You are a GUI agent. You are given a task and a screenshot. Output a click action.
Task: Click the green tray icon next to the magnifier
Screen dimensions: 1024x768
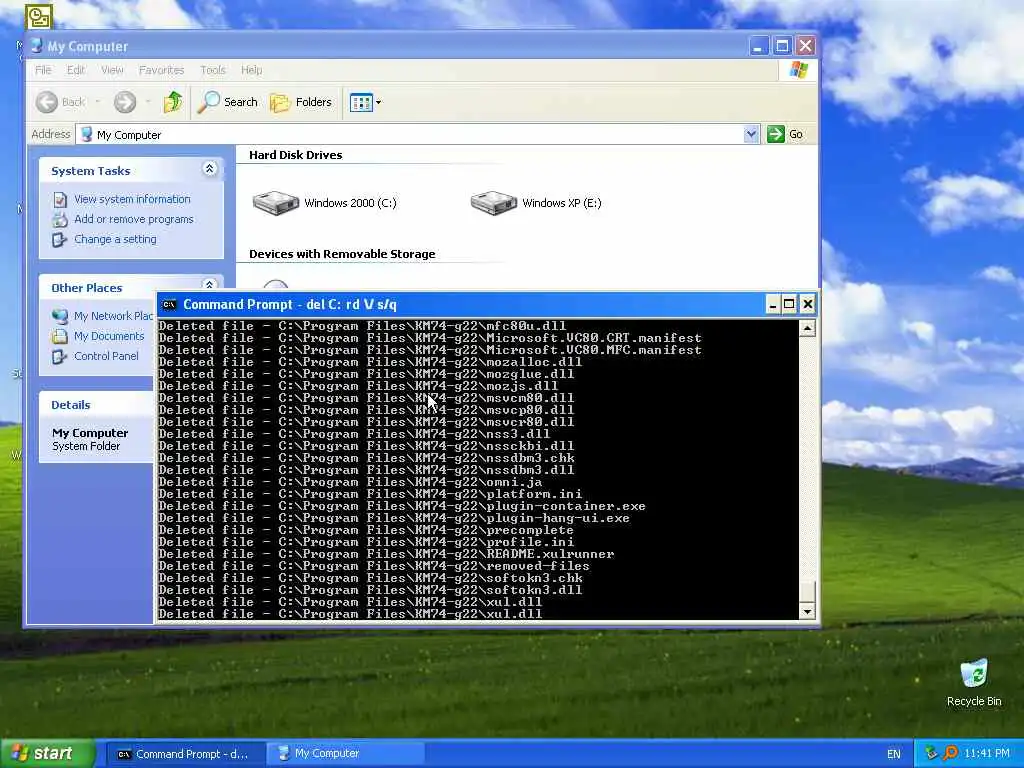tap(932, 754)
